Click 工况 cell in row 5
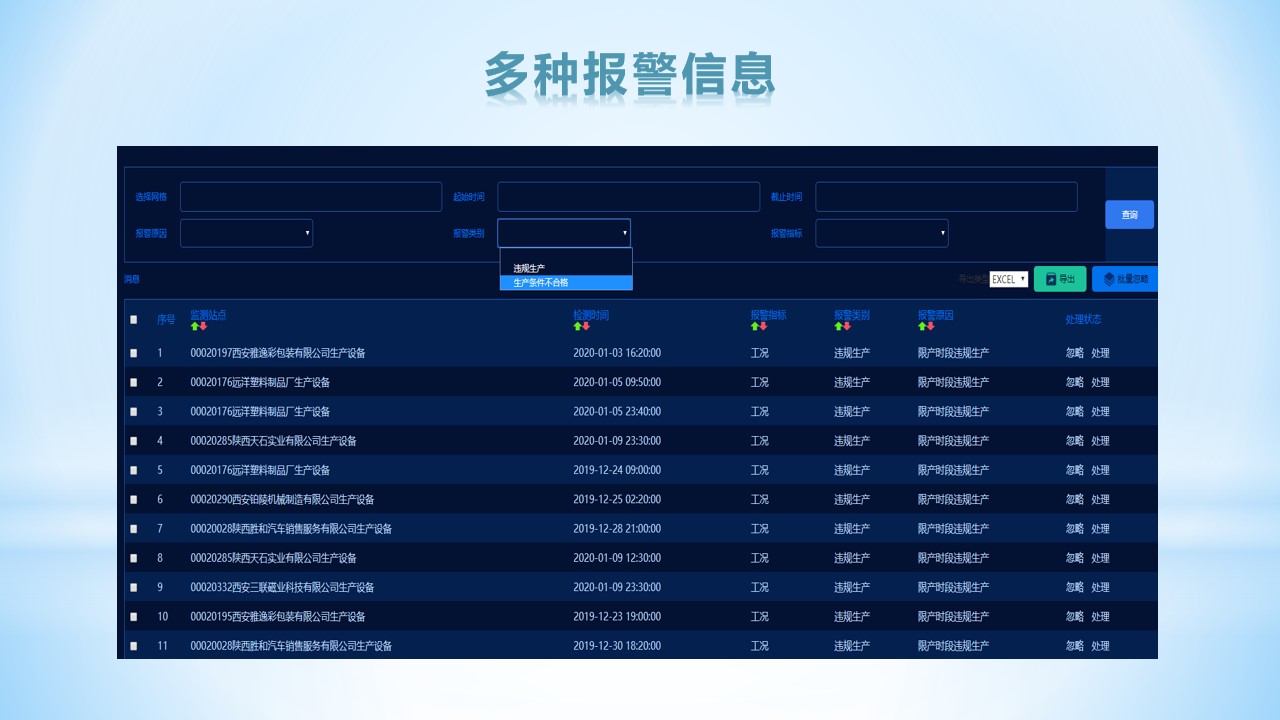 pos(760,470)
